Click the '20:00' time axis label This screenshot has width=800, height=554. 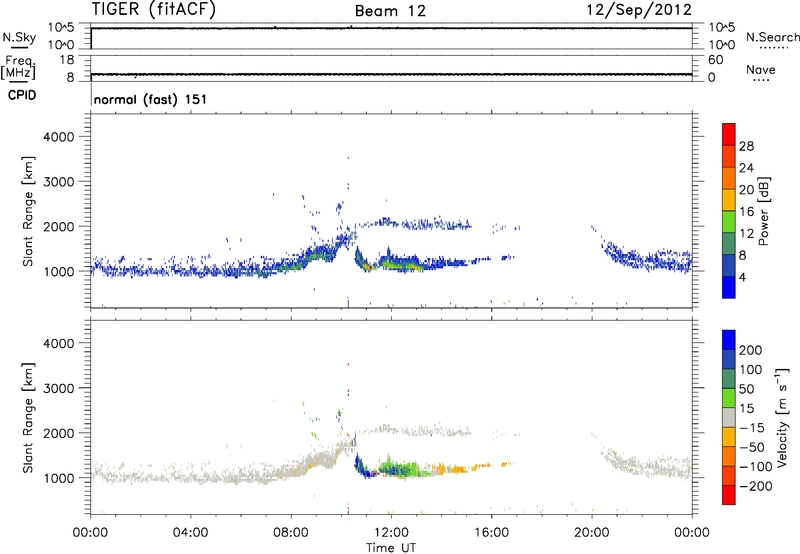click(x=592, y=533)
